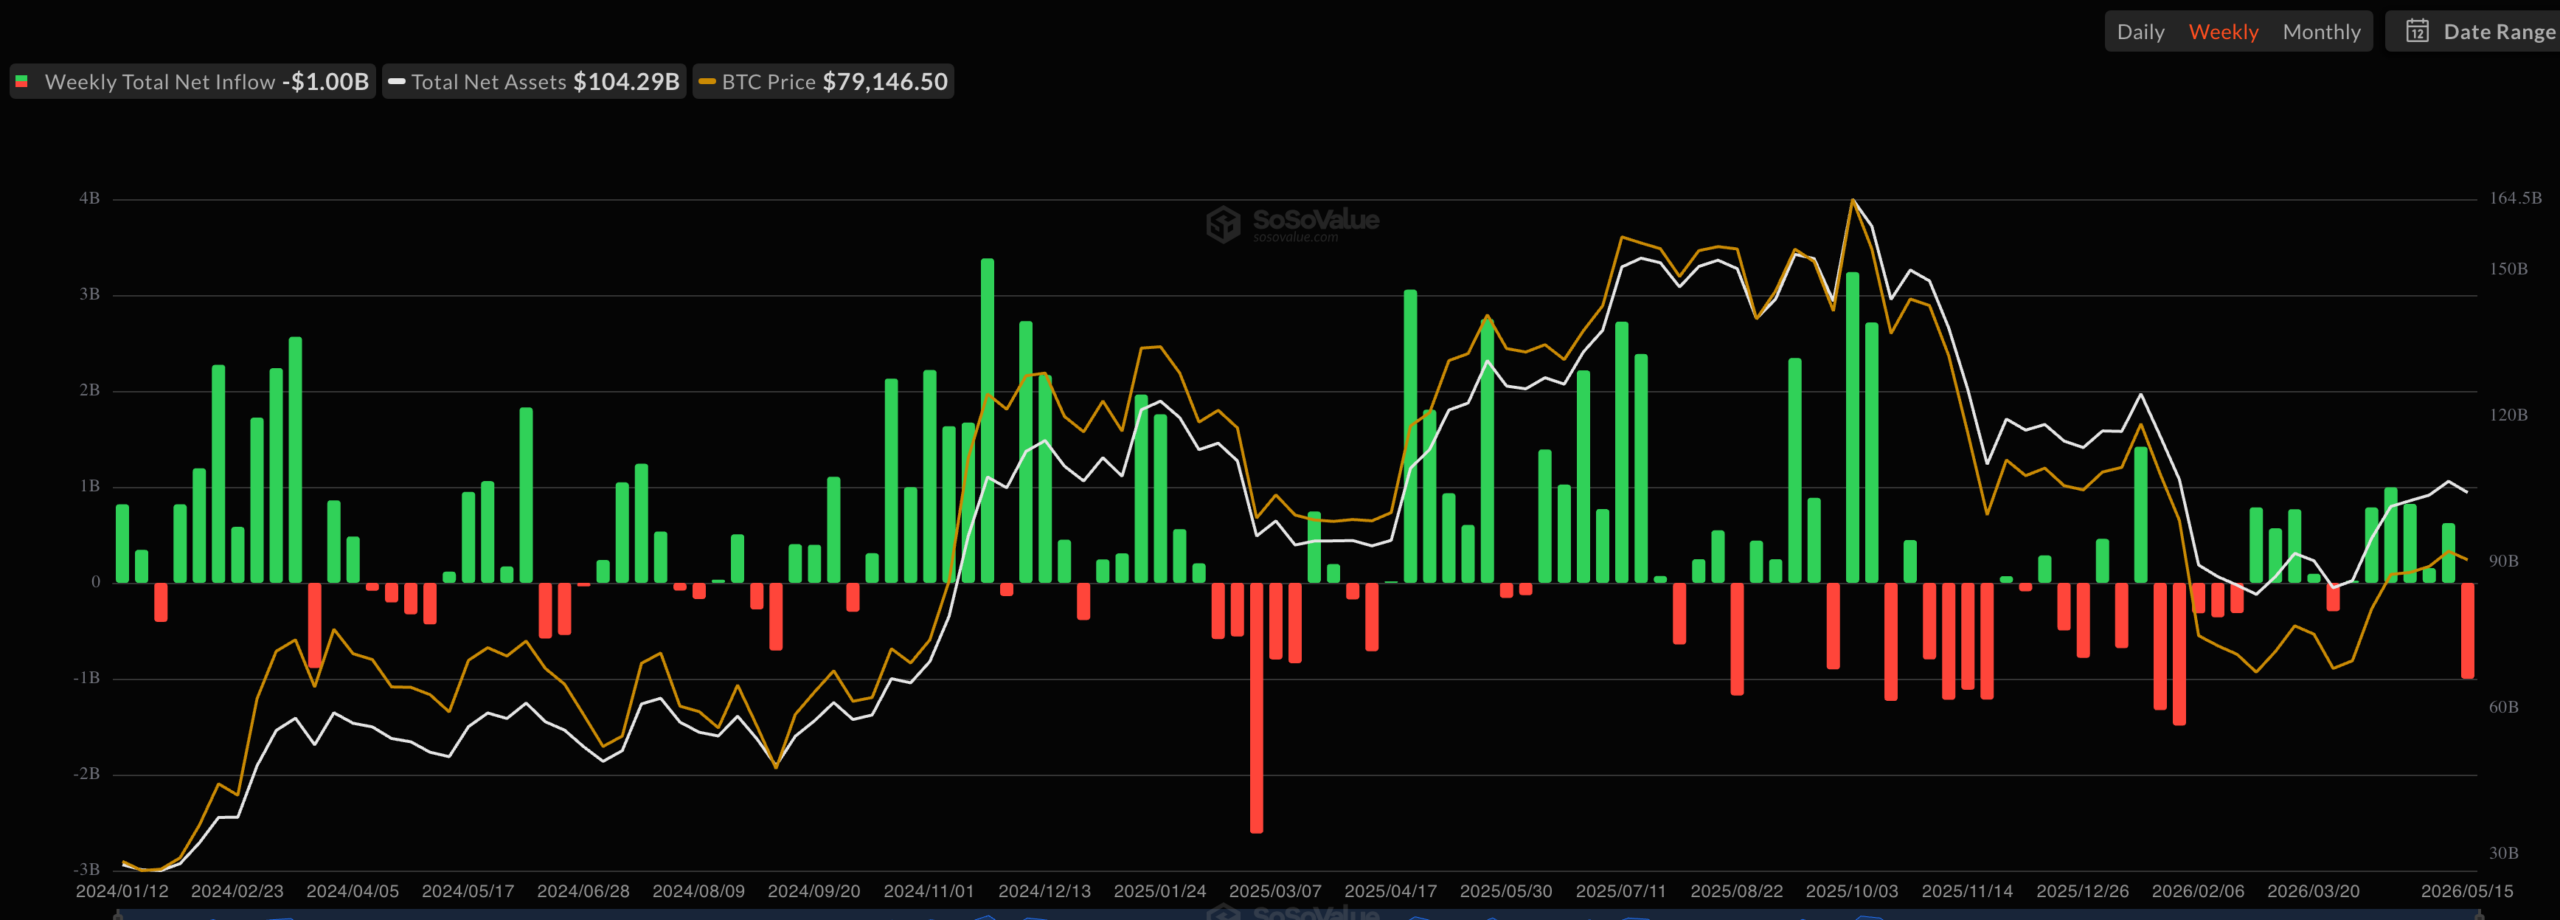Click the 120B right axis label
Screen dimensions: 2560x920
[x=2508, y=415]
